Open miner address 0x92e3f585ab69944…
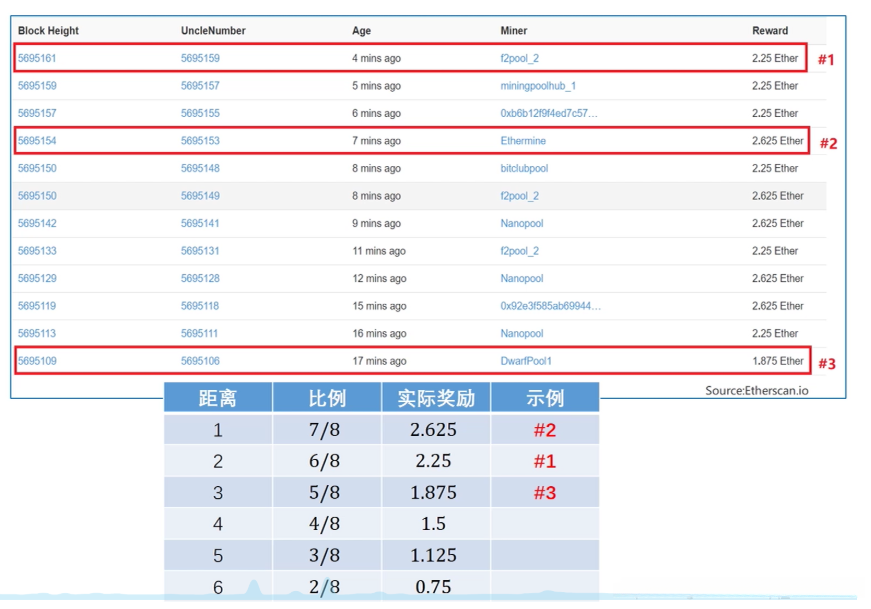Screen dimensions: 871x609 (x=550, y=306)
